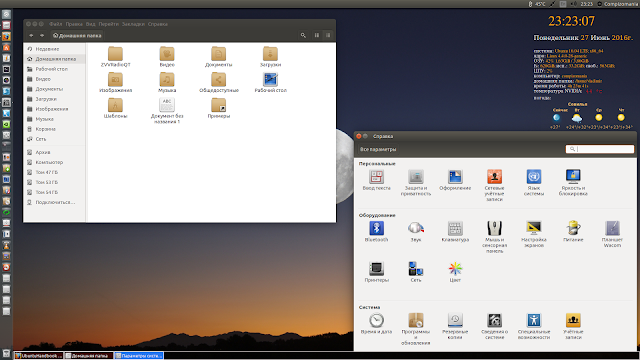640x360 pixels.
Task: Switch to Параметры системы taskbar window
Action: click(139, 356)
